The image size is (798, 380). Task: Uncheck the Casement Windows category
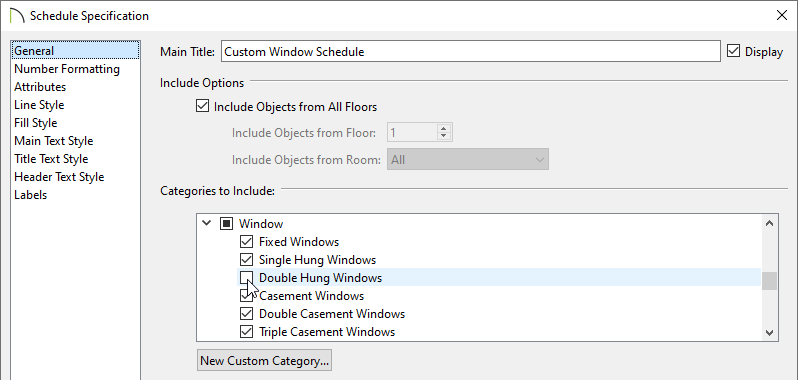coord(246,296)
